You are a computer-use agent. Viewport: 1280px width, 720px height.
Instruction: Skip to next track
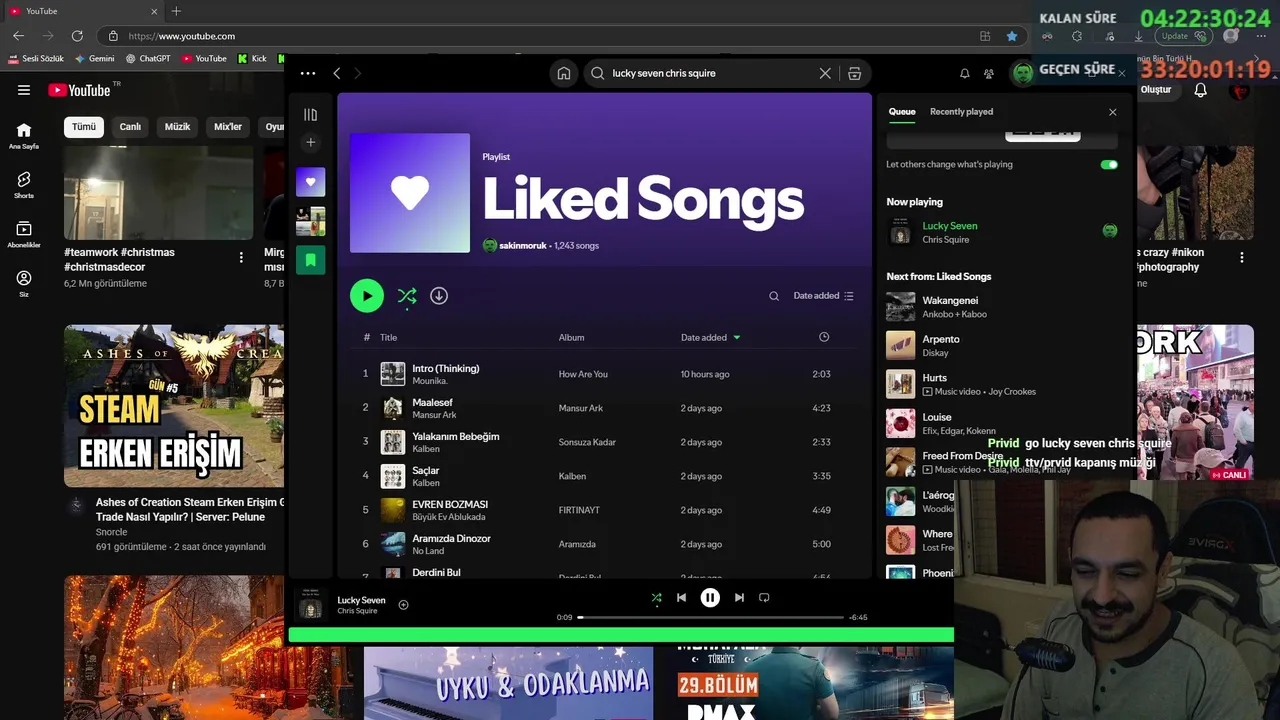pos(739,598)
